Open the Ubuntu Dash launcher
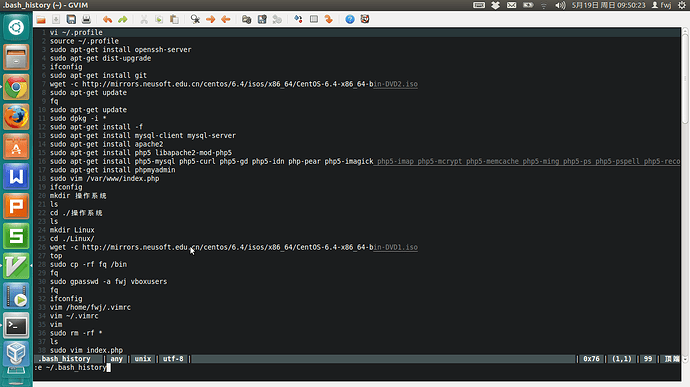 (x=16, y=27)
